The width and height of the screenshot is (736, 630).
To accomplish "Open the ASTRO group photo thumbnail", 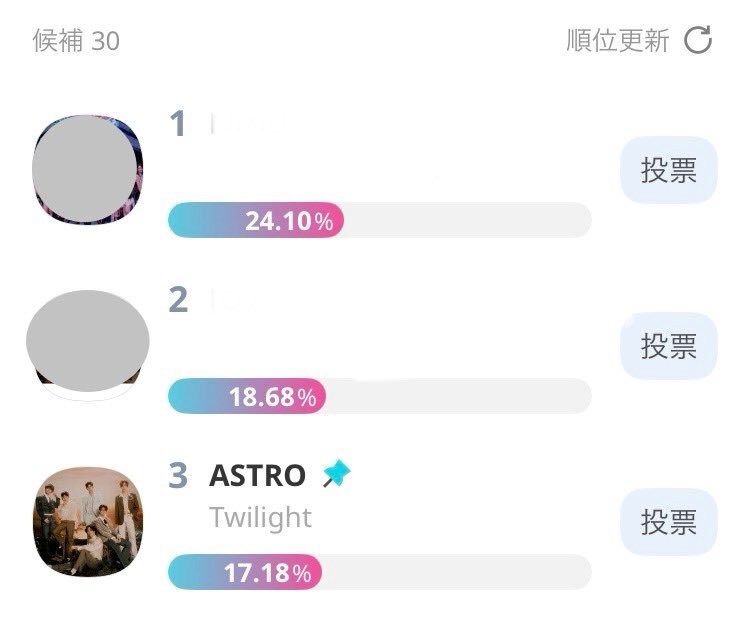I will tap(88, 522).
